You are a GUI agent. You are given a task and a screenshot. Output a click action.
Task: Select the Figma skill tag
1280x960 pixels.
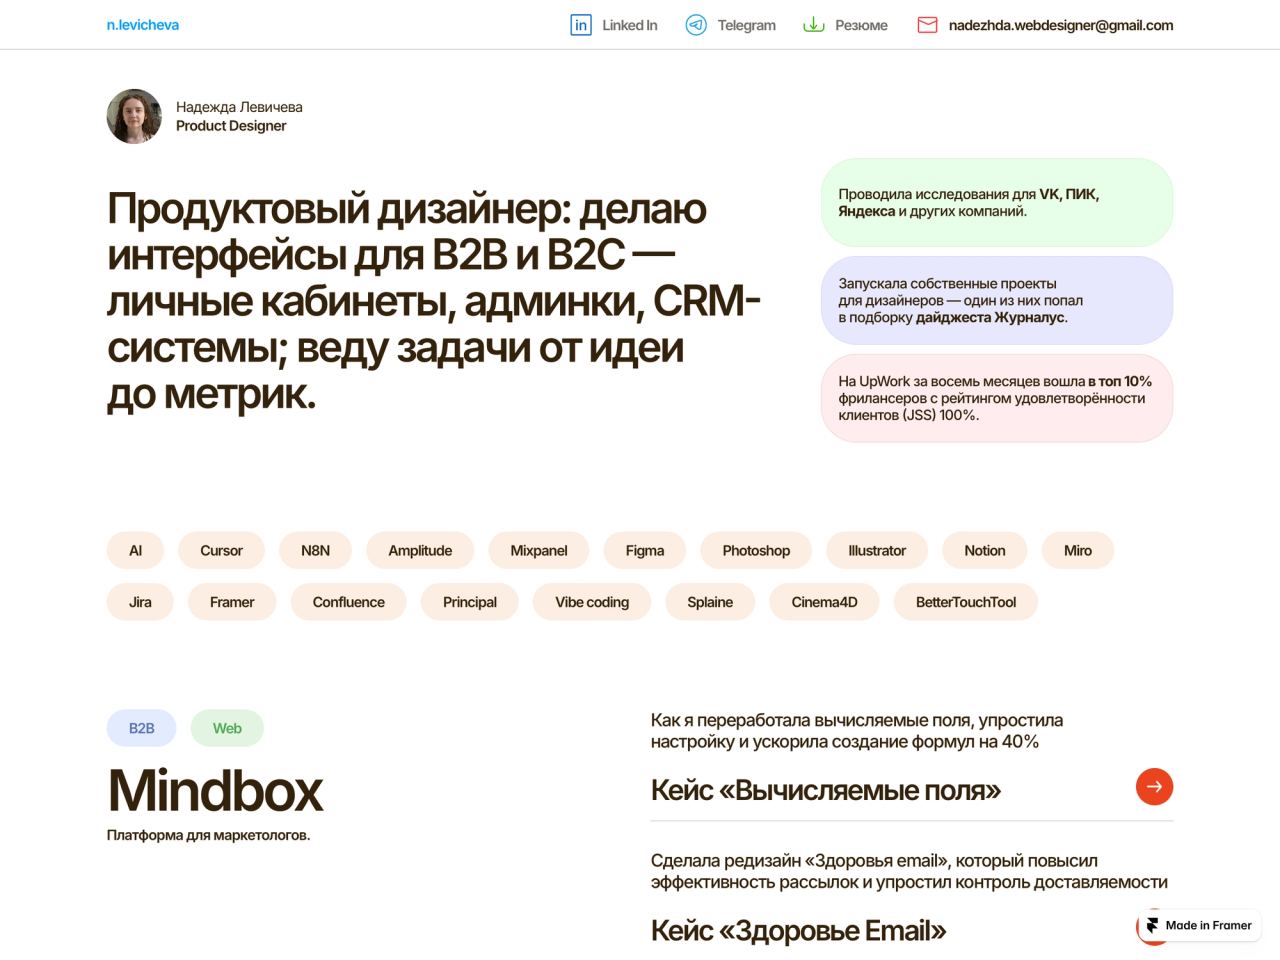[x=645, y=551]
